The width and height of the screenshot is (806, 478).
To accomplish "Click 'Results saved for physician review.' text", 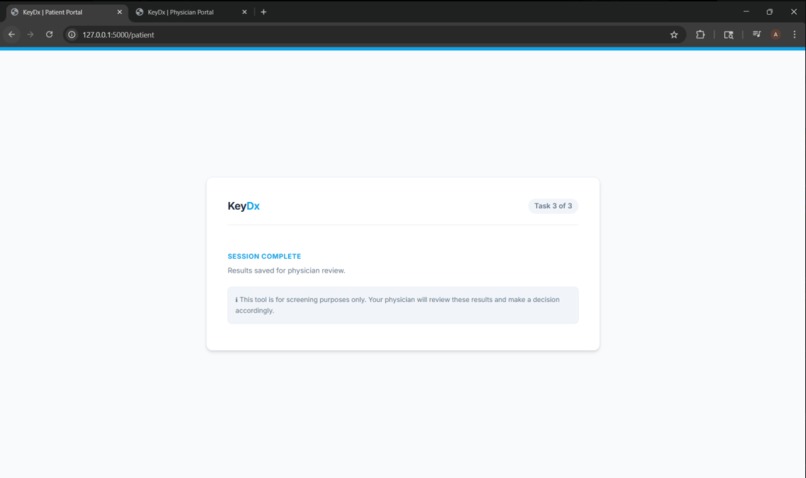I will 286,270.
